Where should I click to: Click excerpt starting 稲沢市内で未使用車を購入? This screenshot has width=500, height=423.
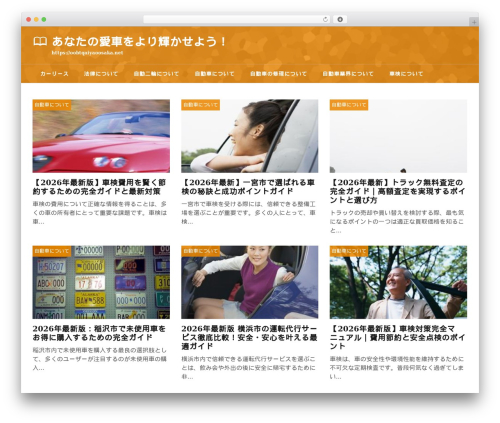coord(100,359)
